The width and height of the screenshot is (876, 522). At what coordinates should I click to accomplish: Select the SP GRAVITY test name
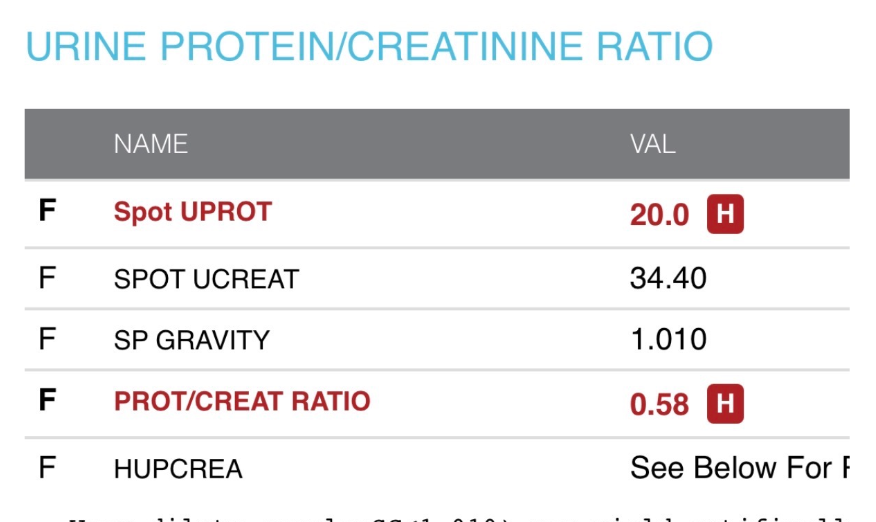[191, 340]
